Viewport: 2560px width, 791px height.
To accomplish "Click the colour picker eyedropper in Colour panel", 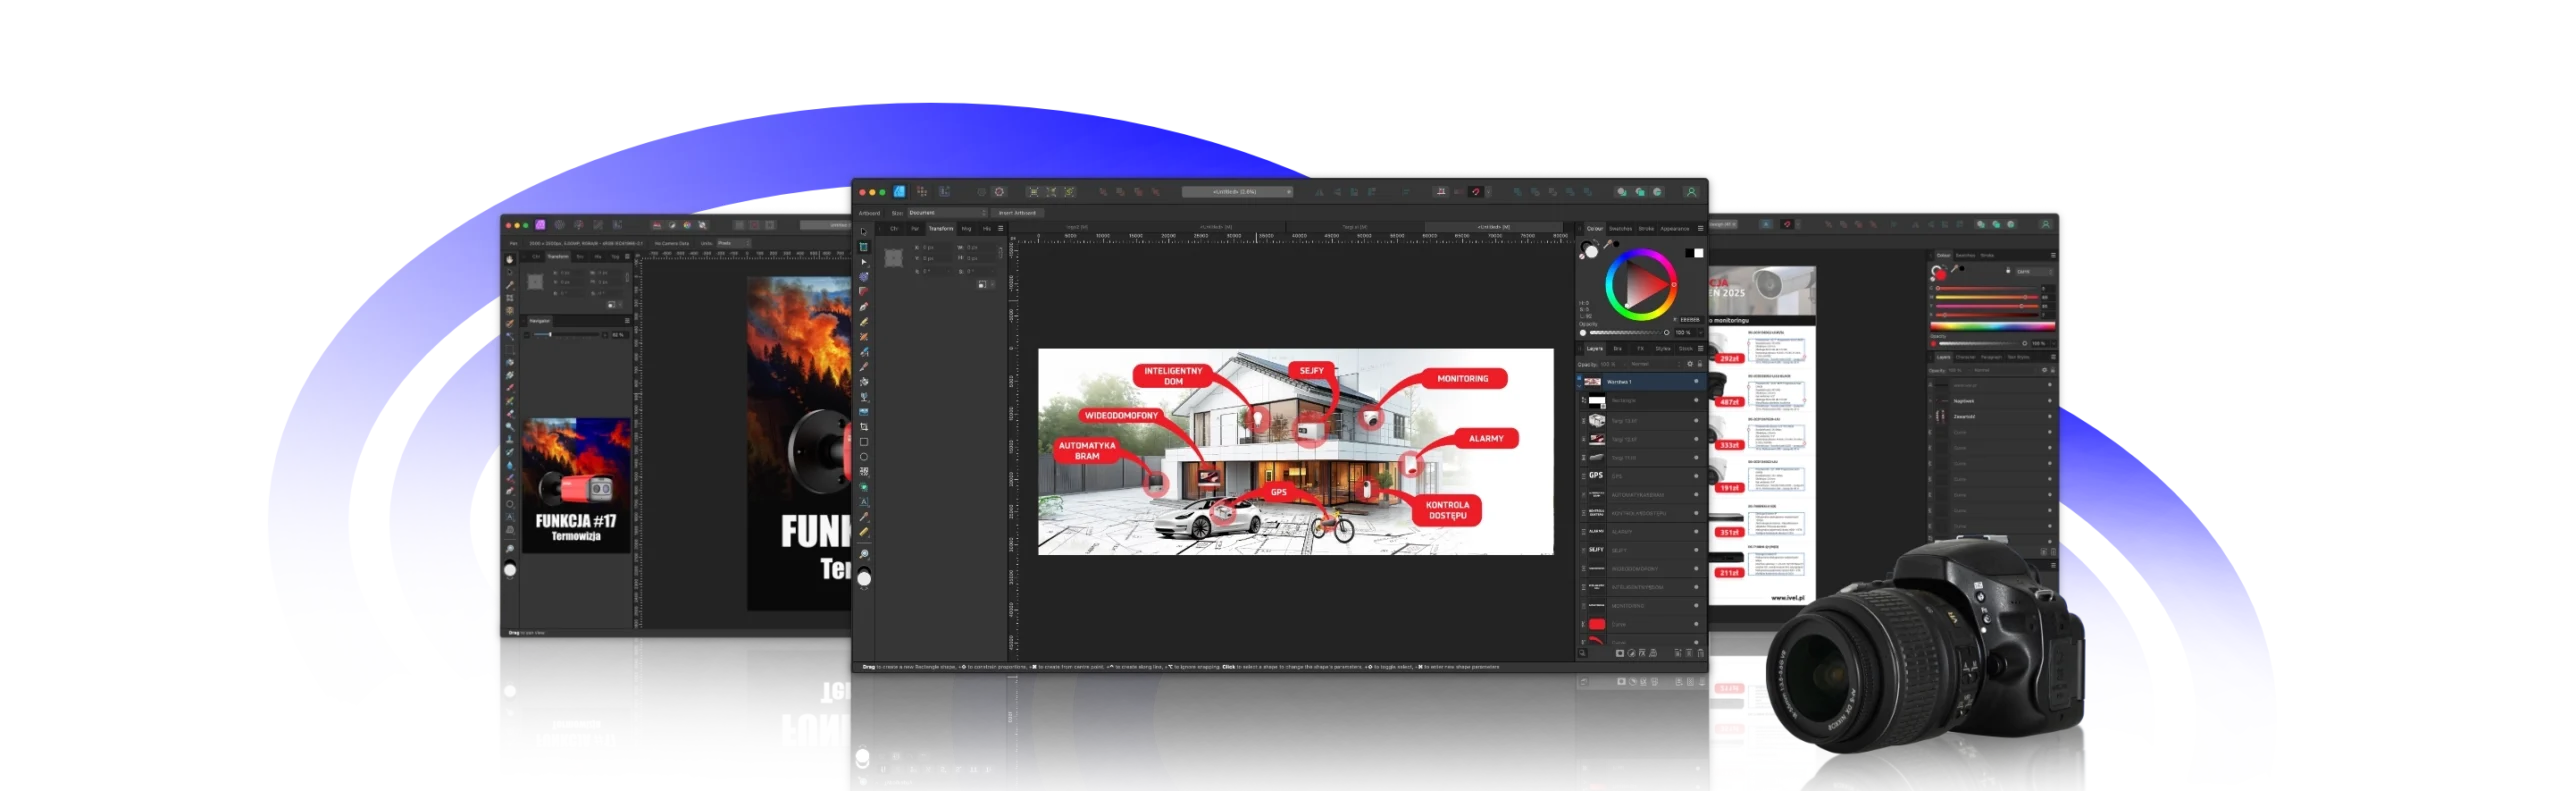I will click(x=1608, y=245).
